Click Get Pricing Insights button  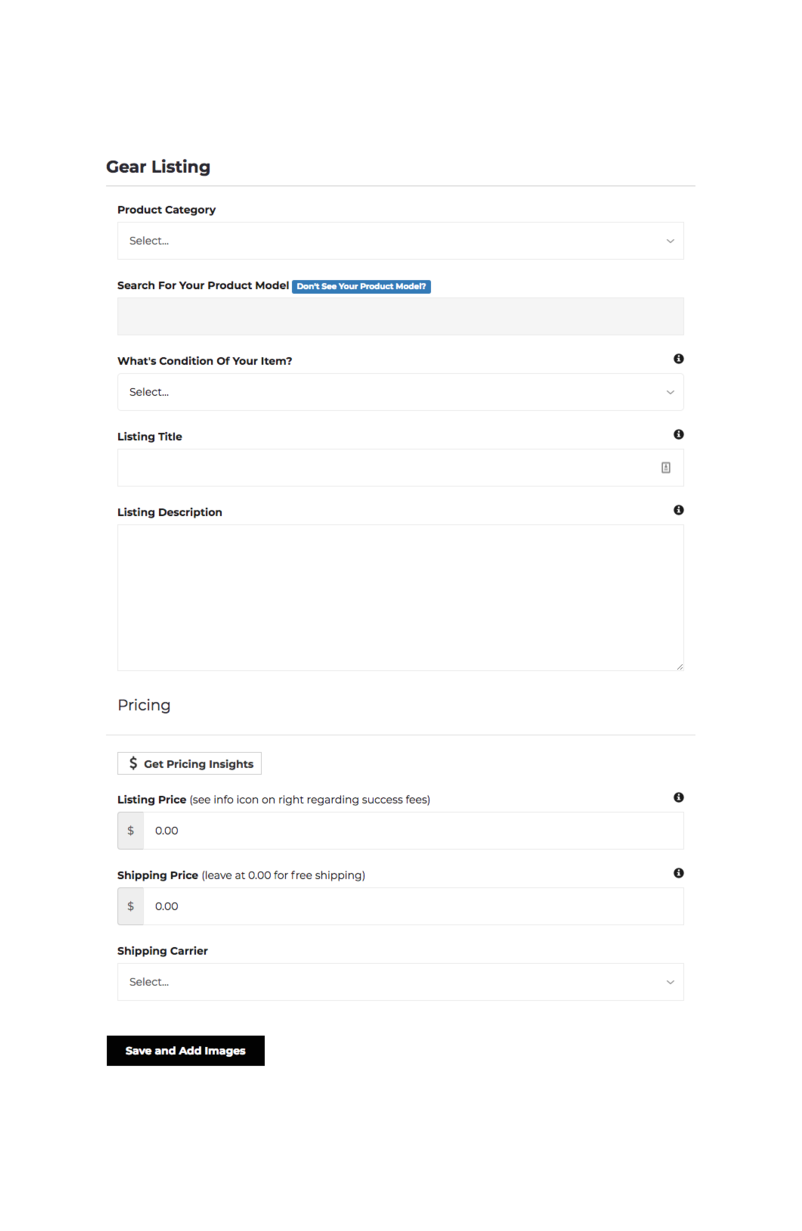189,764
